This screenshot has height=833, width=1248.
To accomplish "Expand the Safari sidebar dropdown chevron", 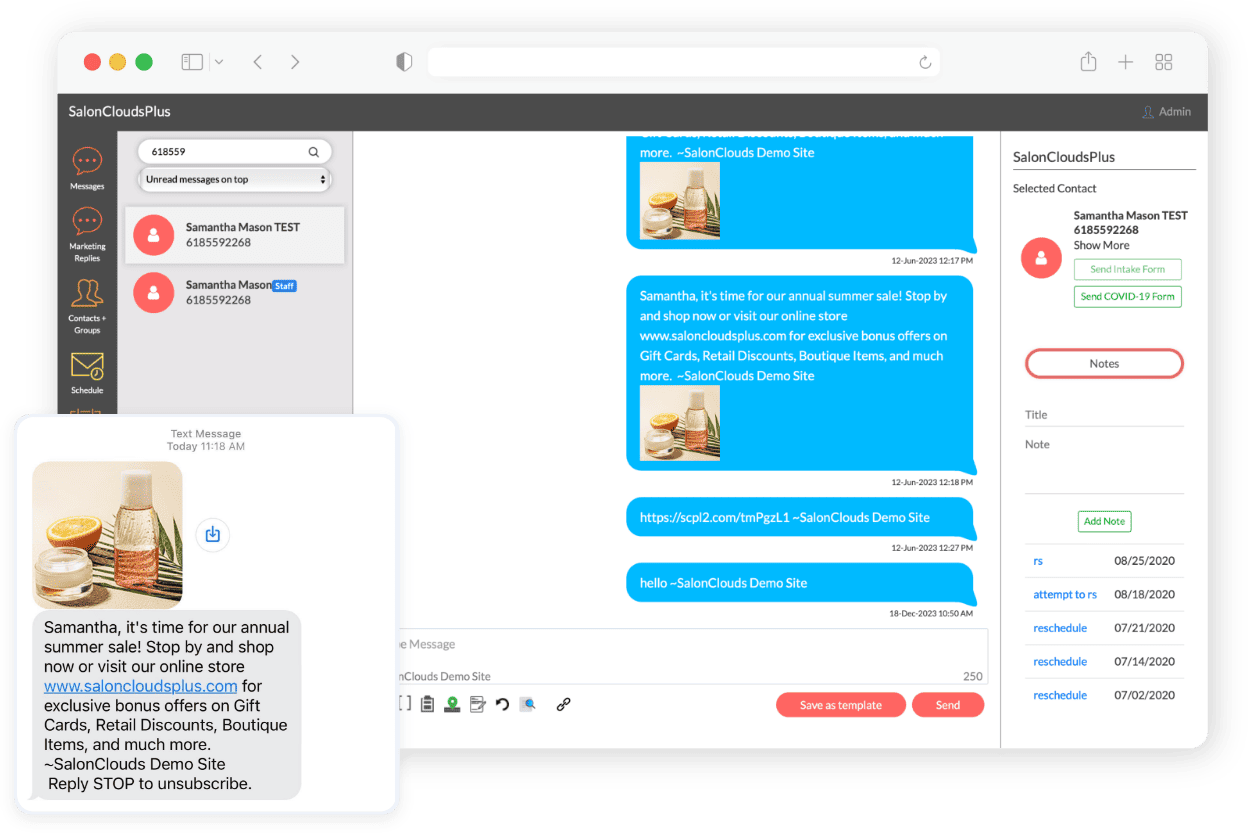I will (x=219, y=62).
